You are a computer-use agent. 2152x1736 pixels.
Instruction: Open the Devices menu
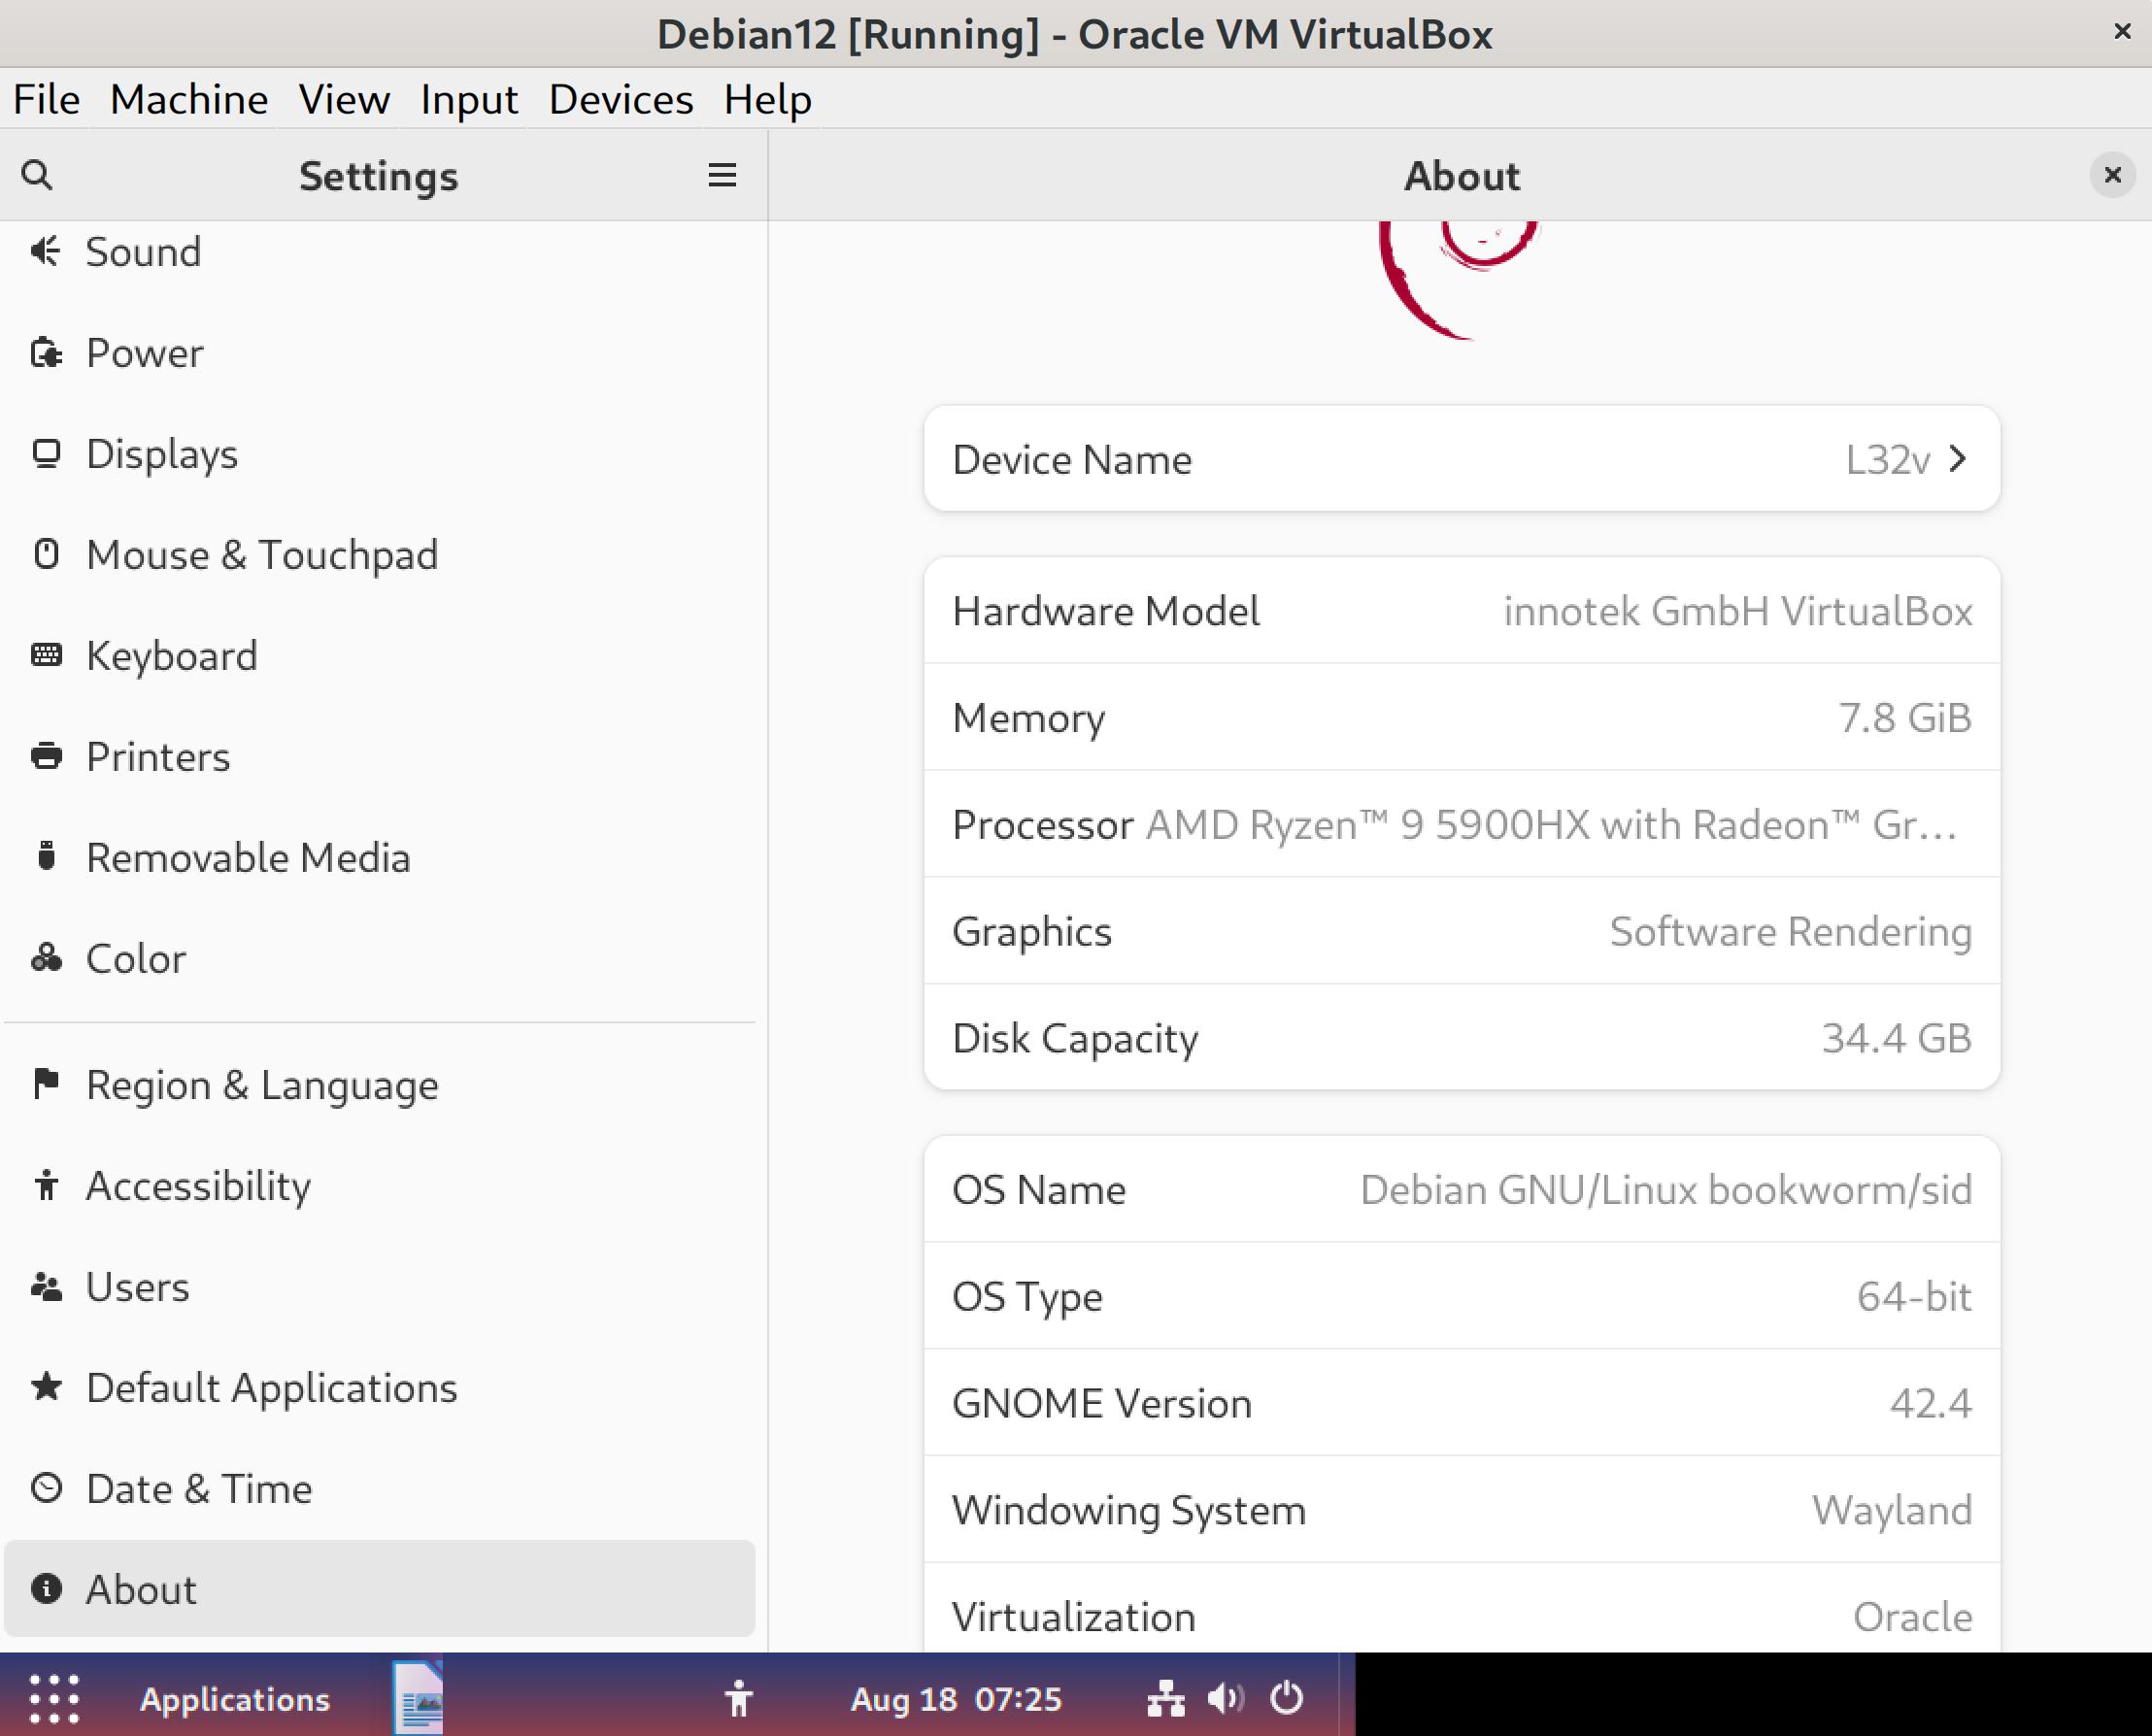(621, 99)
